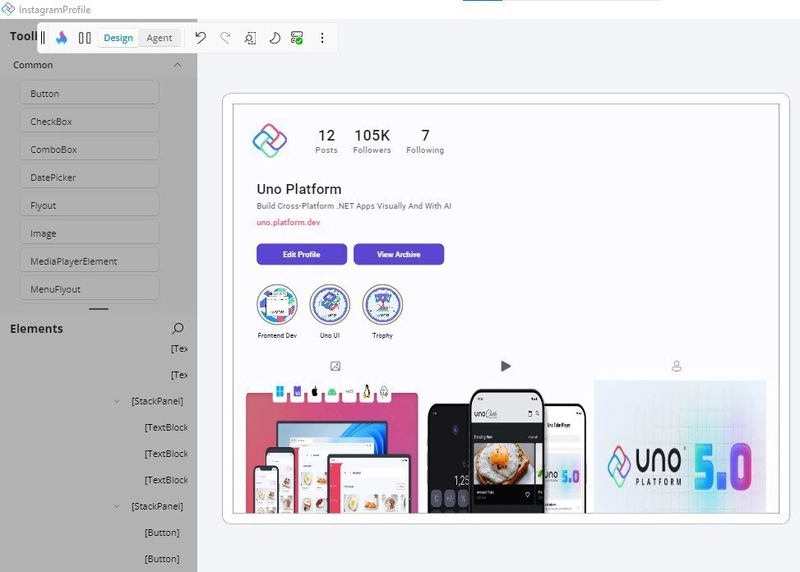Click the server connection status icon

297,38
